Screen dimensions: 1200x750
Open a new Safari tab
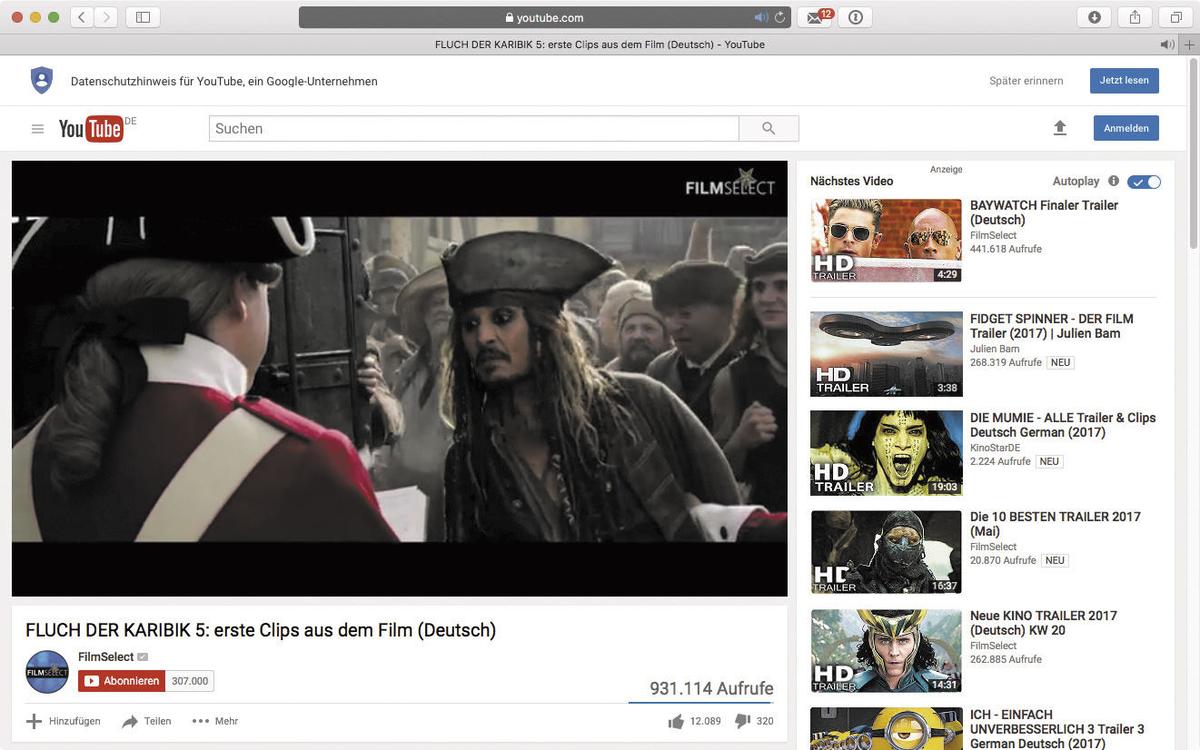pyautogui.click(x=1188, y=45)
